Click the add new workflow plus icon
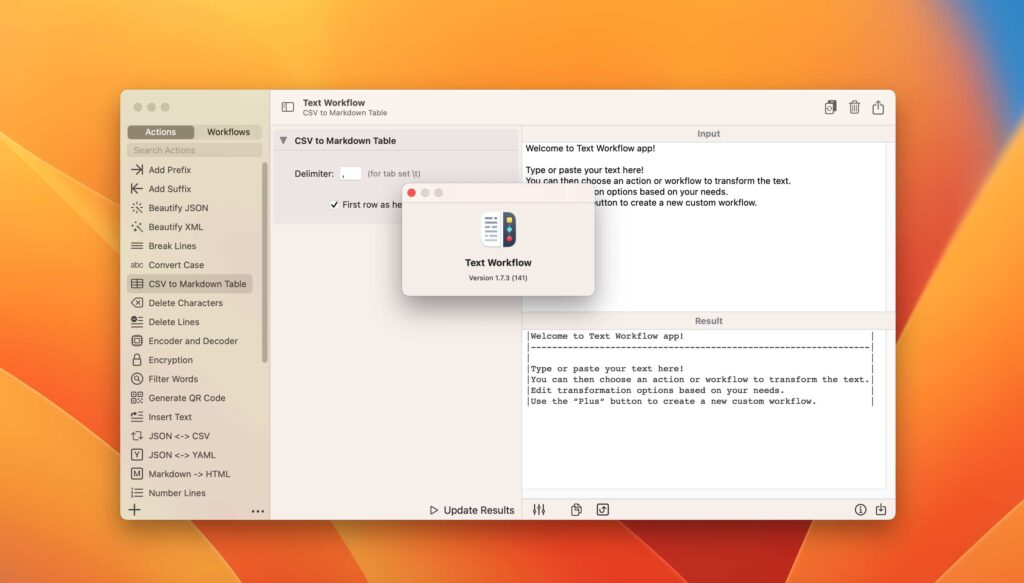The width and height of the screenshot is (1024, 583). [x=133, y=510]
